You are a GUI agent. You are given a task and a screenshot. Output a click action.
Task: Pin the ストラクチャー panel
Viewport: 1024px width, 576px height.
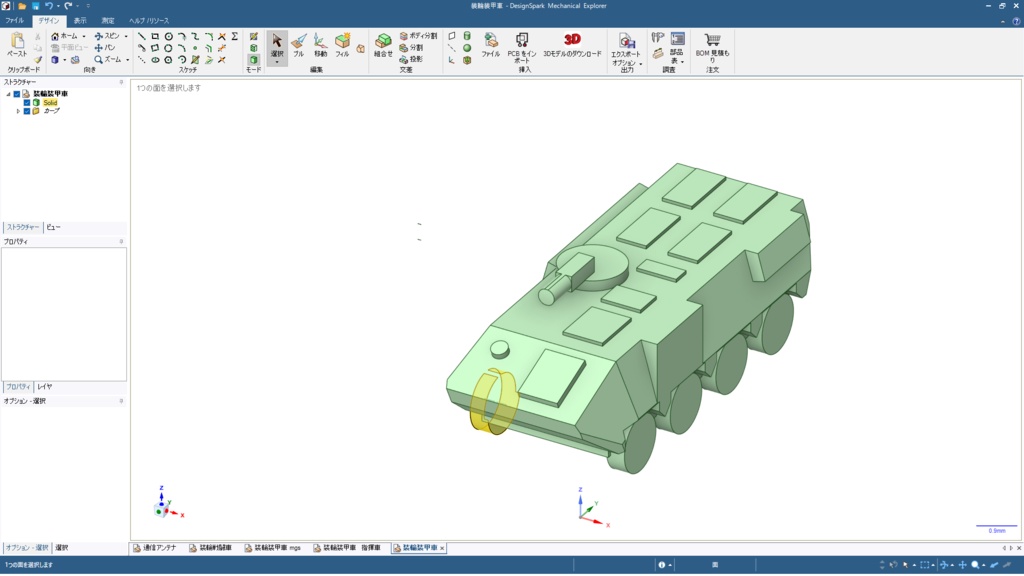(x=121, y=82)
